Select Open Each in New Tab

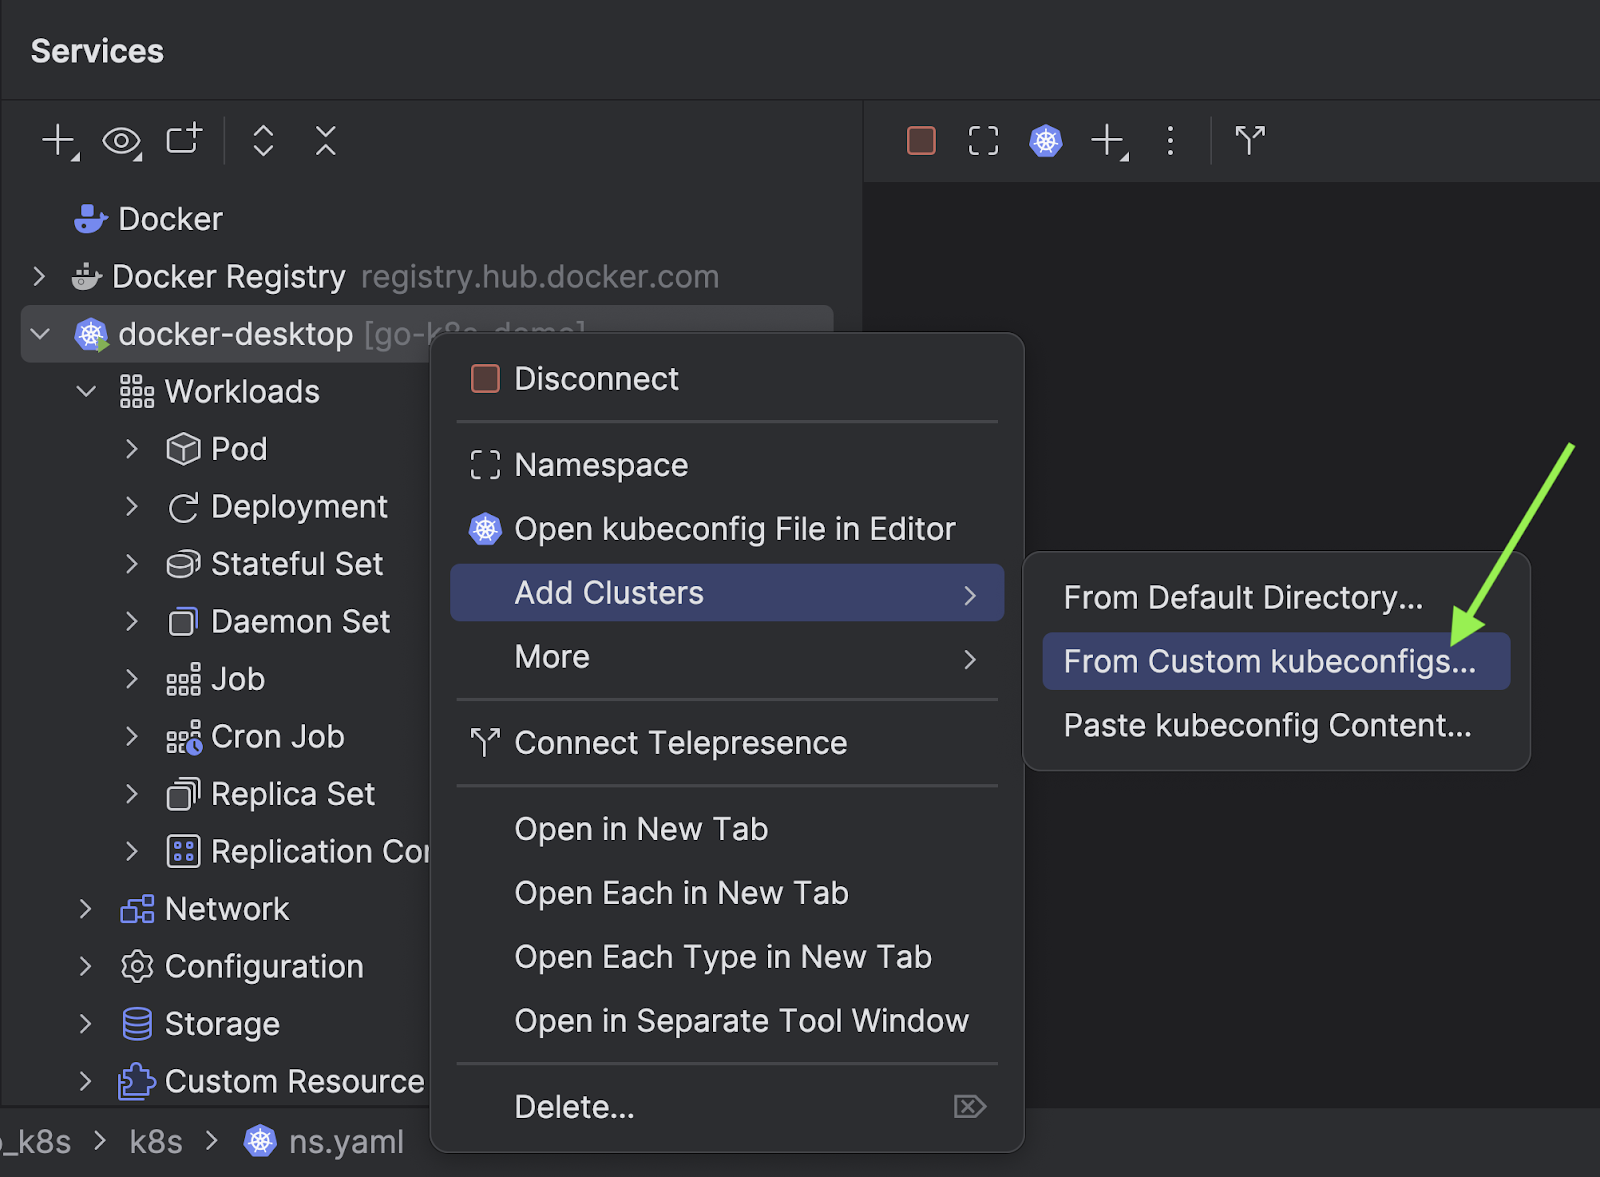click(x=727, y=893)
